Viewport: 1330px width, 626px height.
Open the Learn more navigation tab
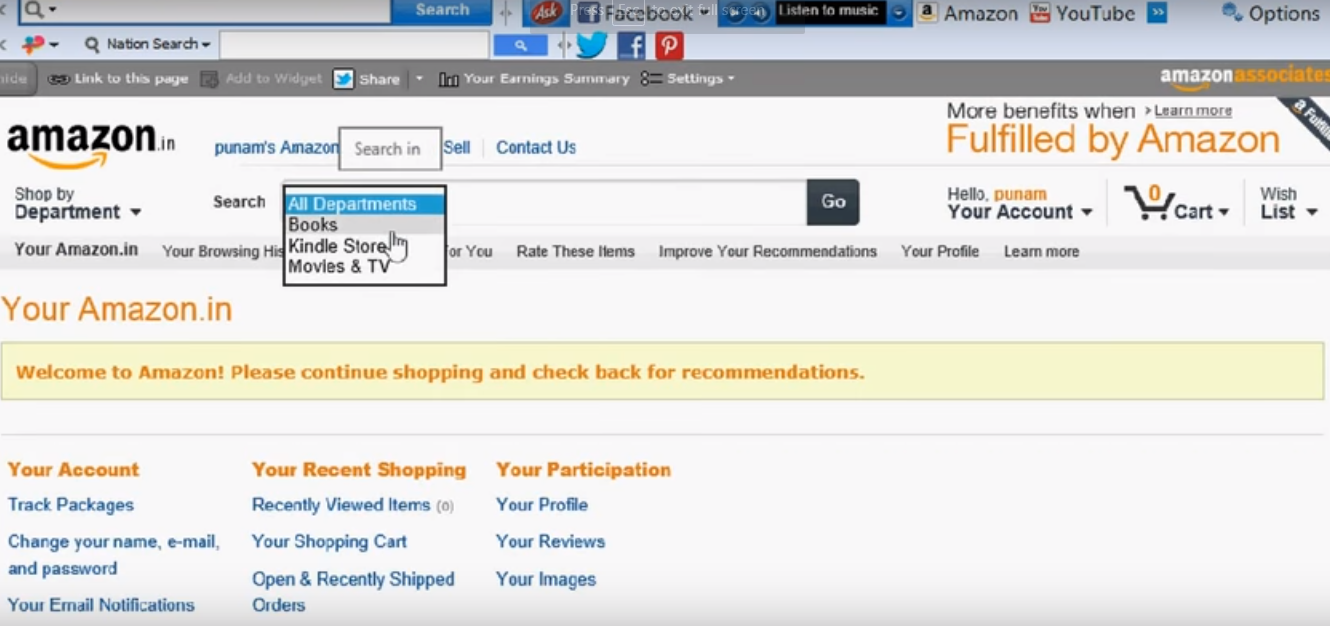click(x=1042, y=252)
